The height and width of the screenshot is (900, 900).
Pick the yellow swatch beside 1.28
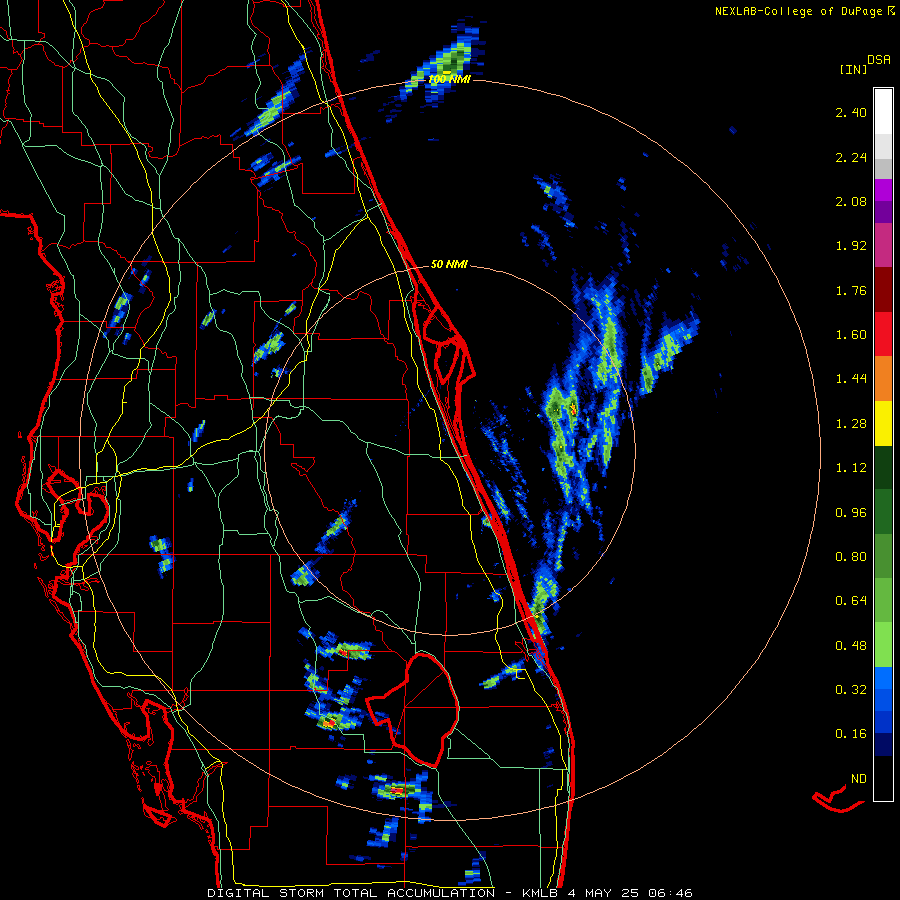pos(883,424)
